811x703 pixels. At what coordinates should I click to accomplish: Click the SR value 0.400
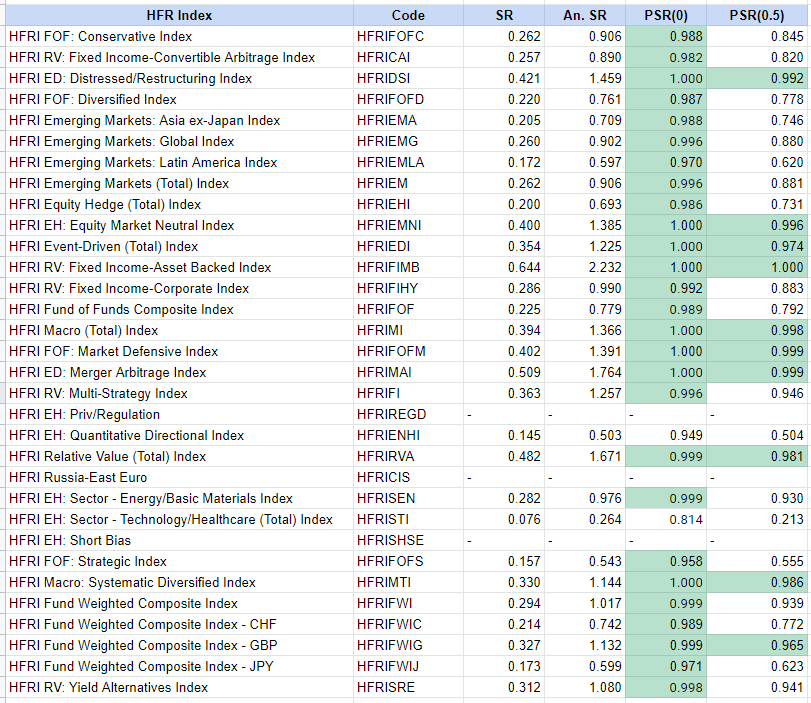point(504,226)
